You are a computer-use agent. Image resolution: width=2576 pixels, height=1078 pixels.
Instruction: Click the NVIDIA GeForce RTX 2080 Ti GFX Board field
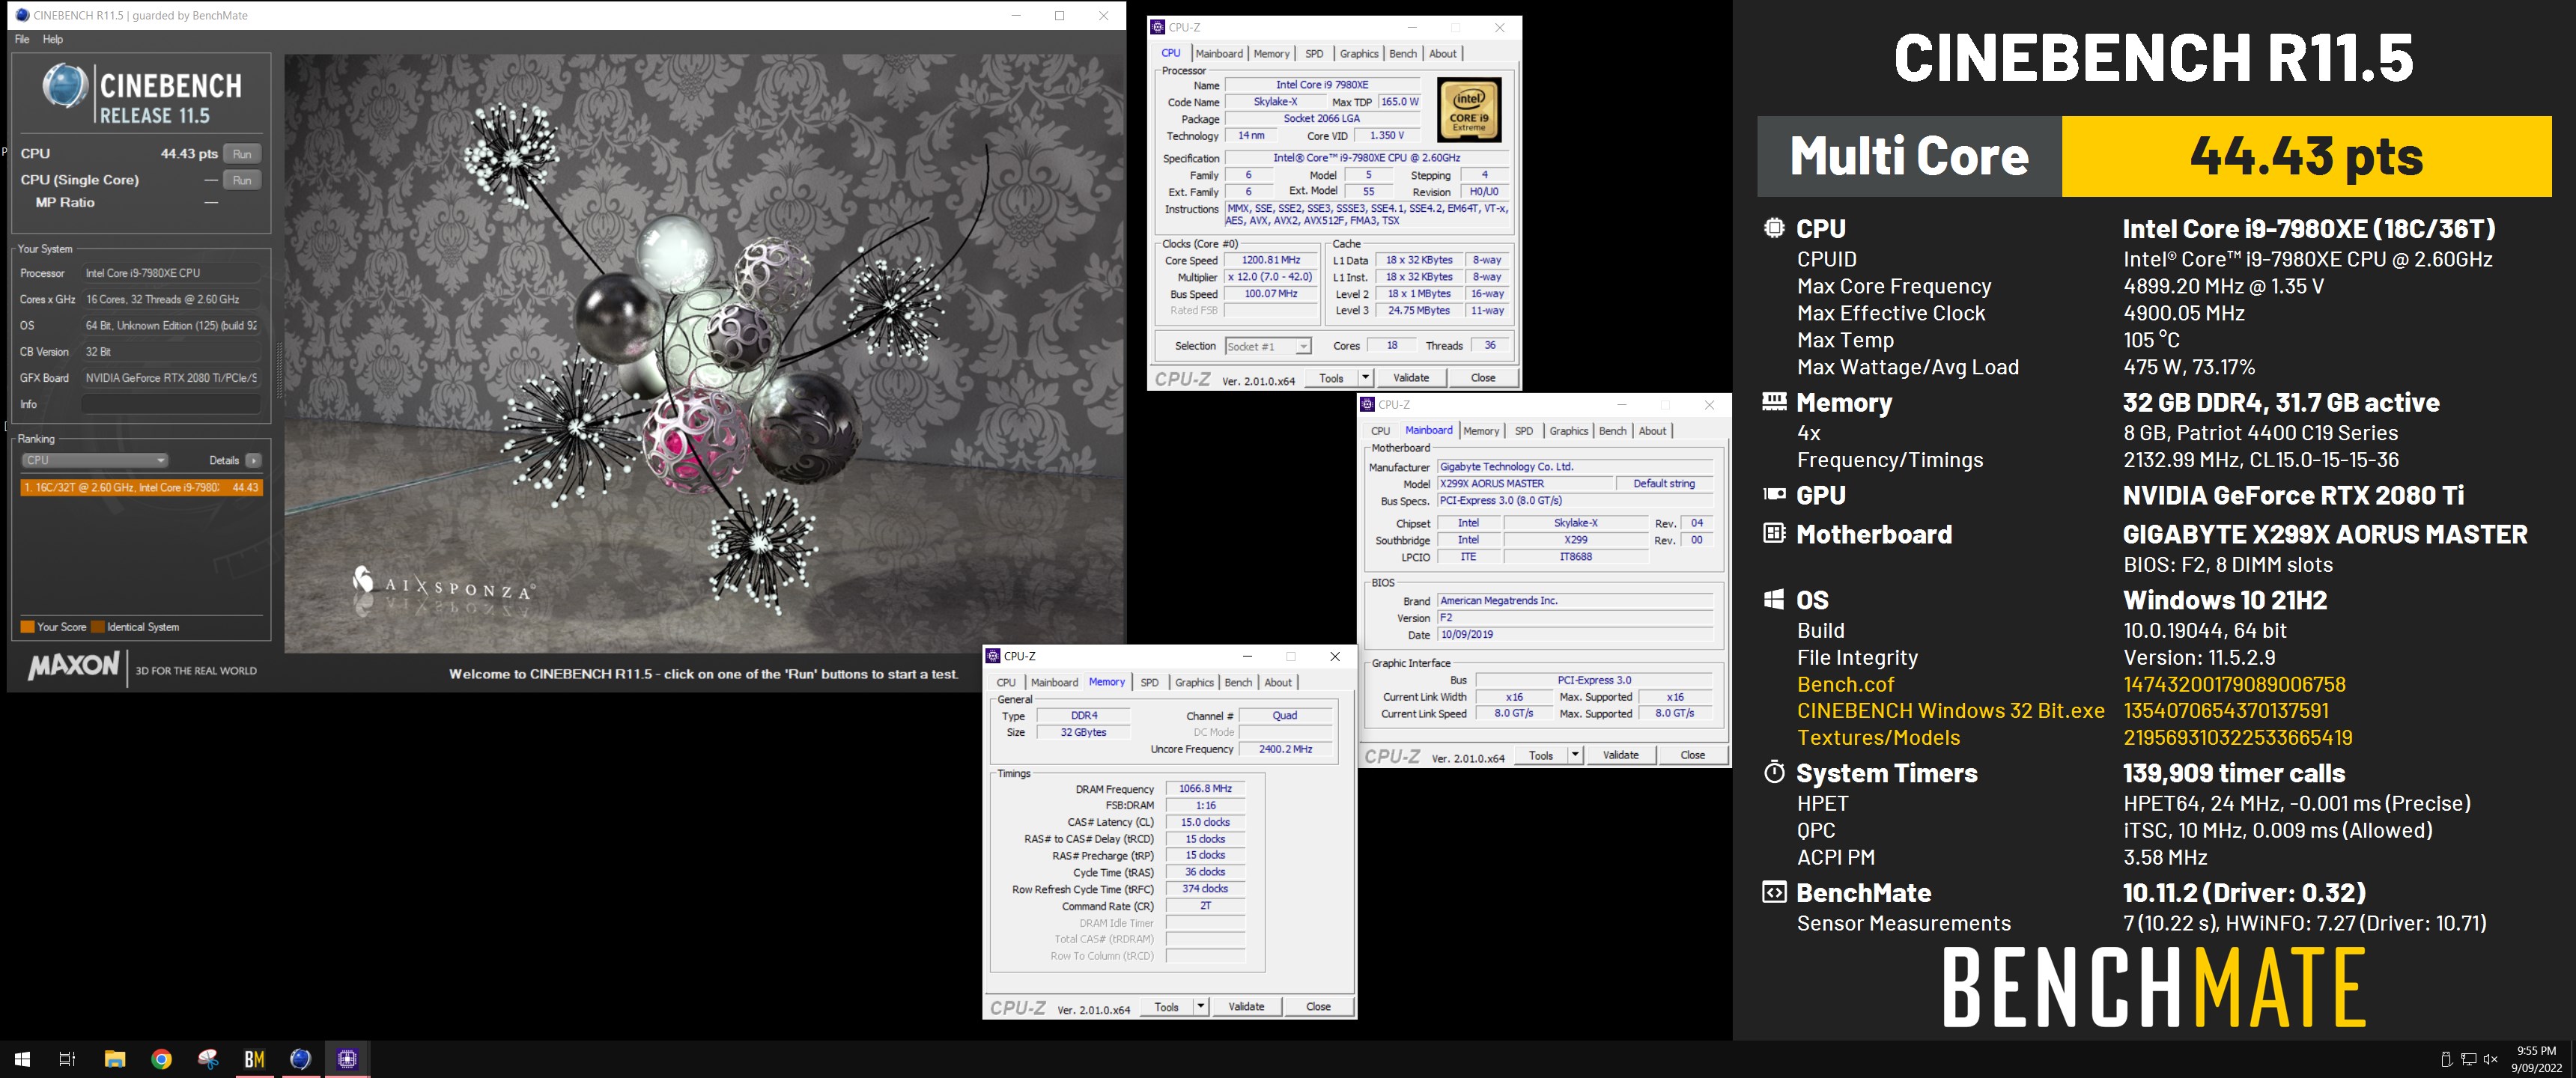171,378
